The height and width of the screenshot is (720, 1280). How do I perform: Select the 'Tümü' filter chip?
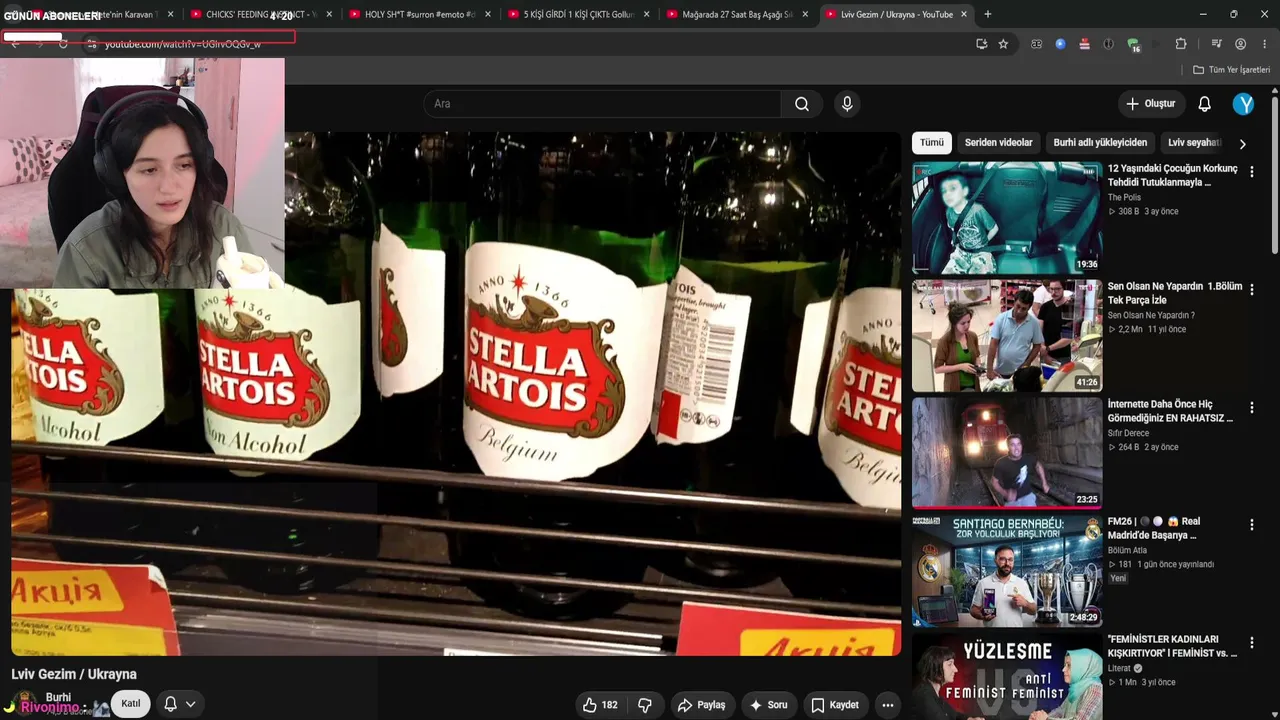point(931,143)
